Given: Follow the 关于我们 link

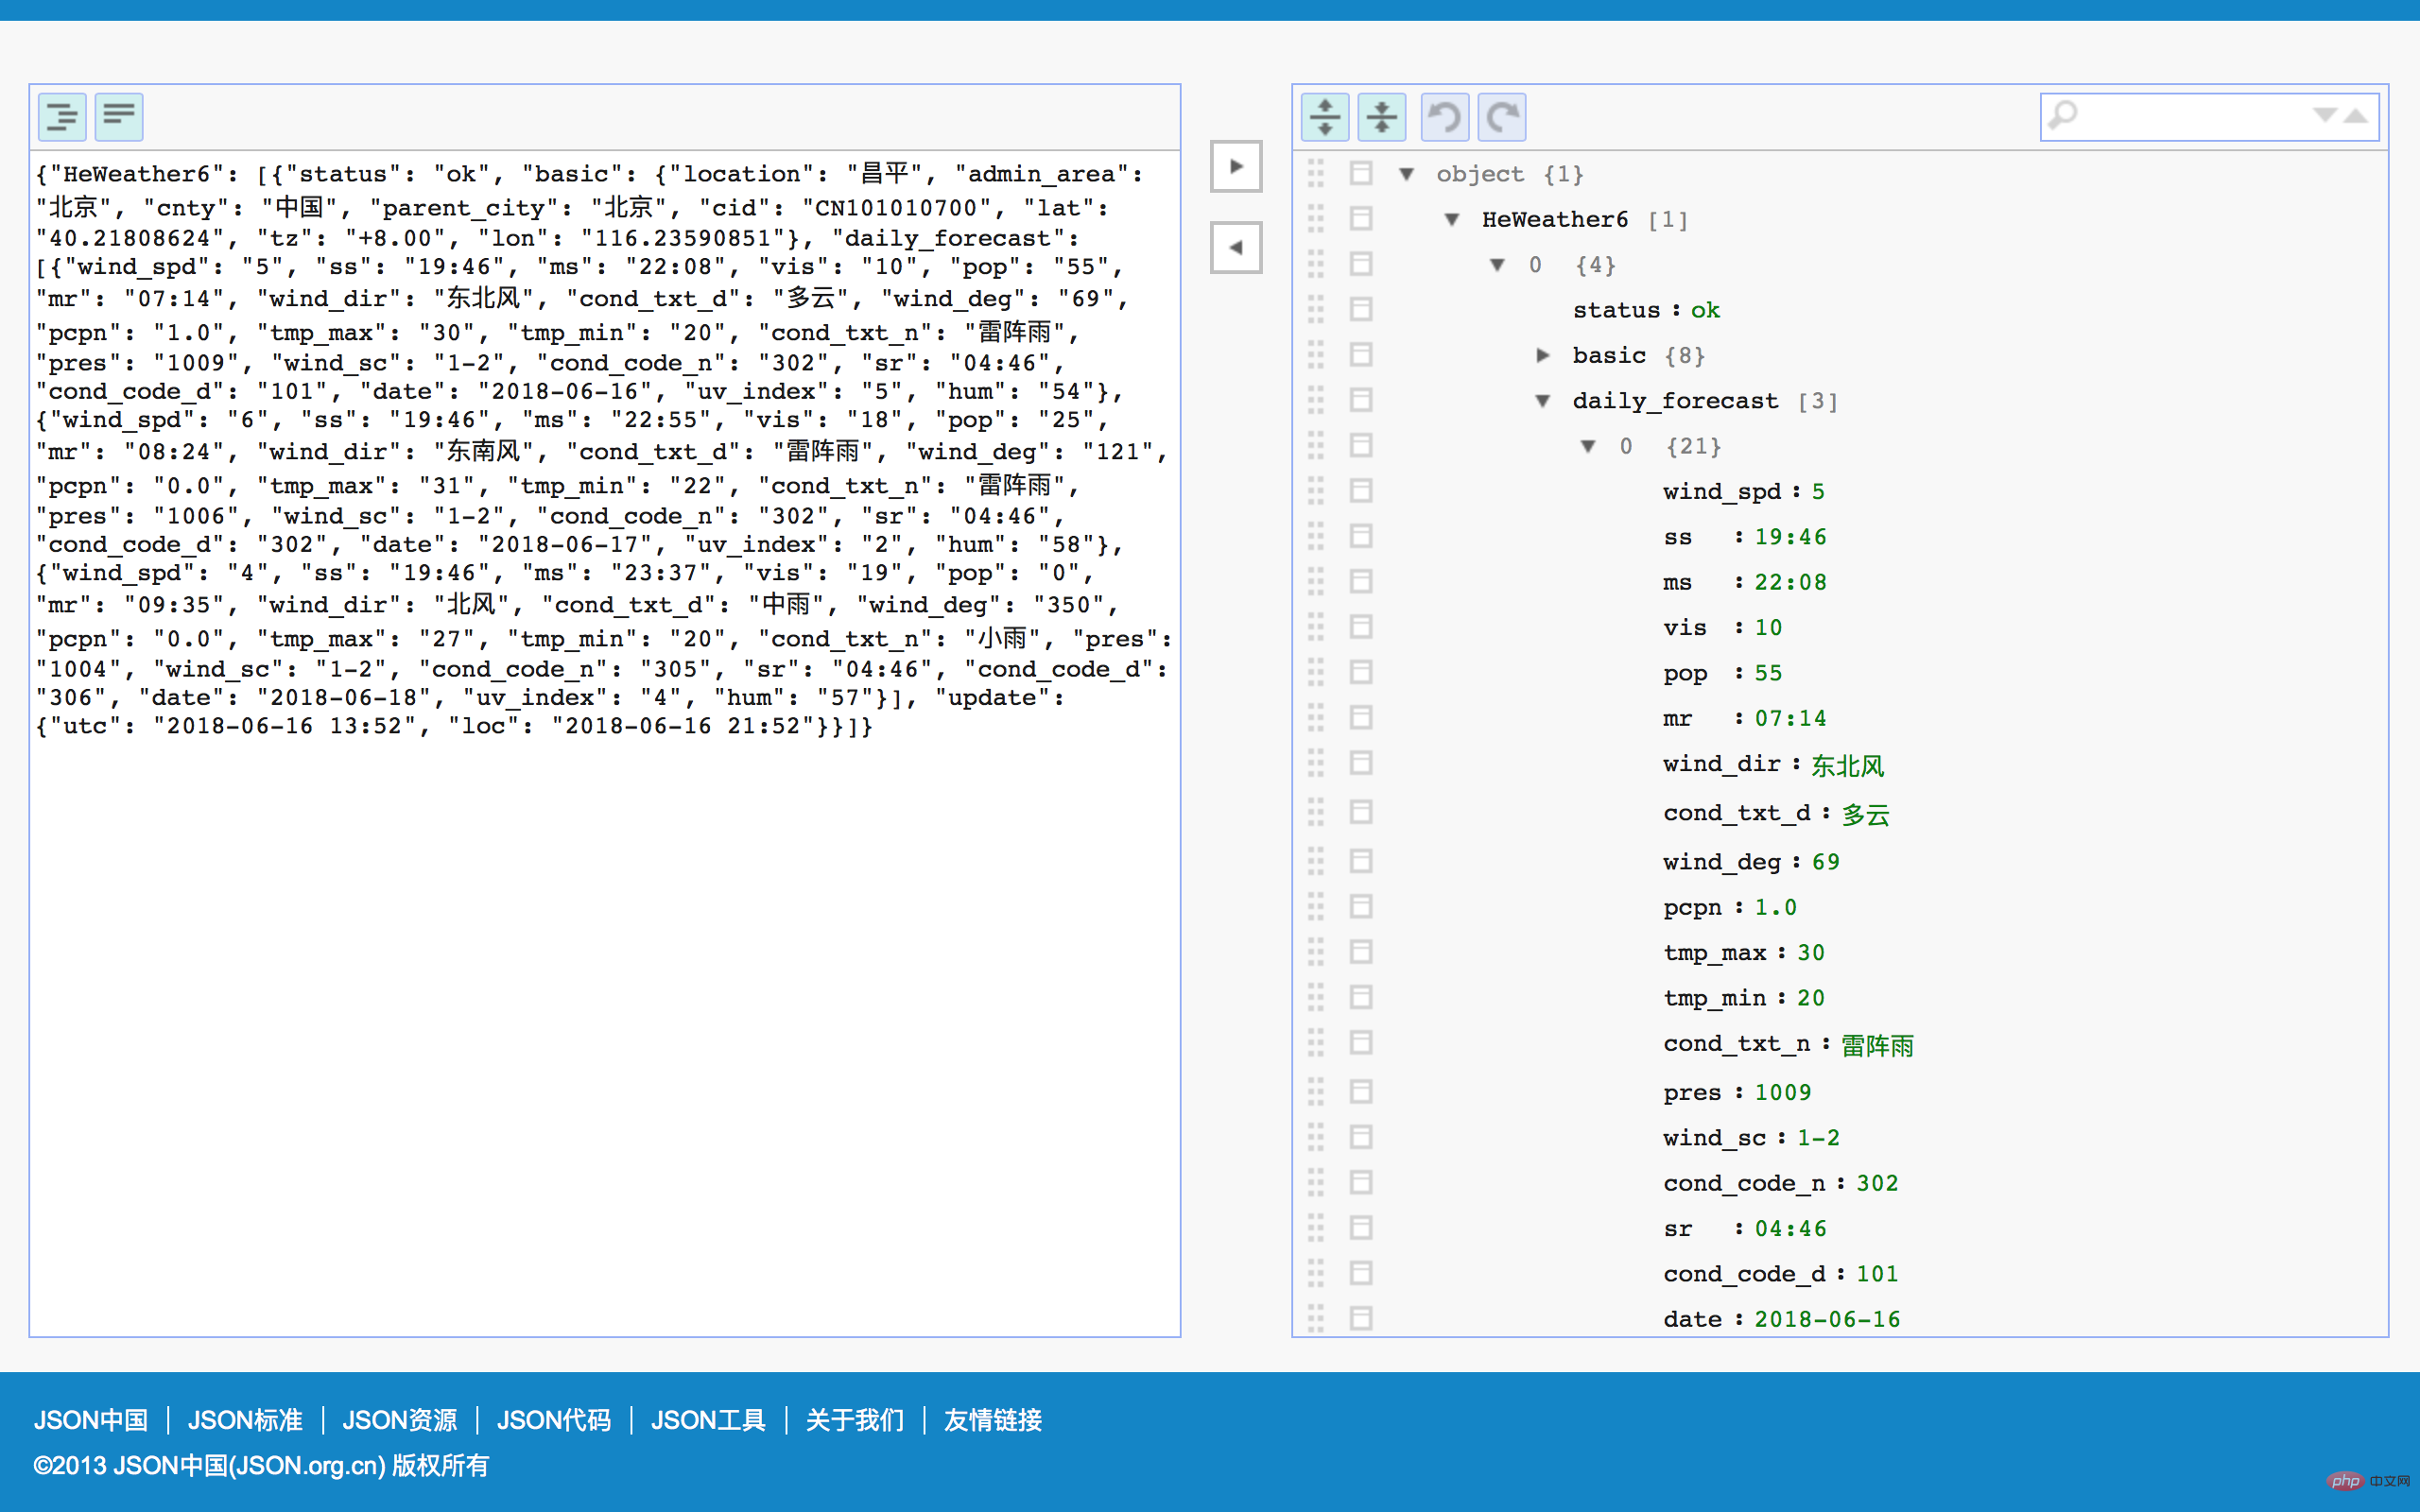Looking at the screenshot, I should (855, 1420).
